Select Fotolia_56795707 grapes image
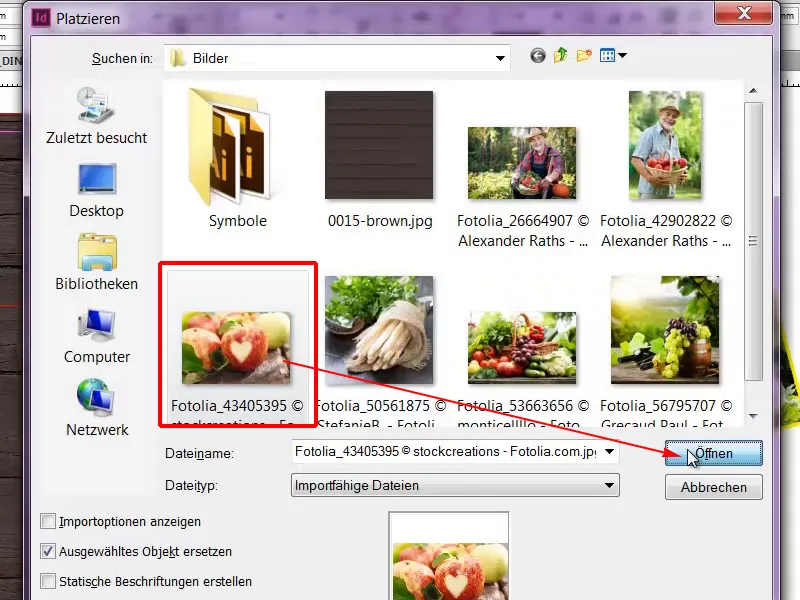Screen dimensions: 800x600 [x=665, y=330]
